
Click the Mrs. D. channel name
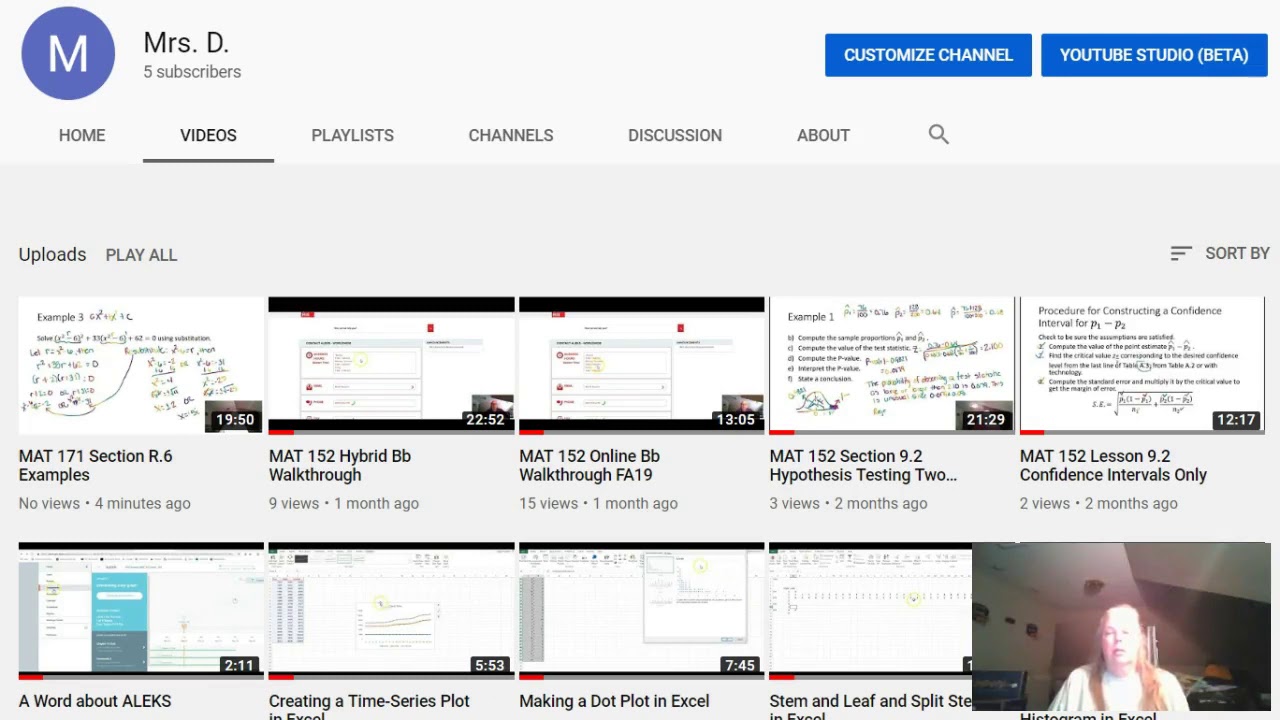(x=186, y=42)
